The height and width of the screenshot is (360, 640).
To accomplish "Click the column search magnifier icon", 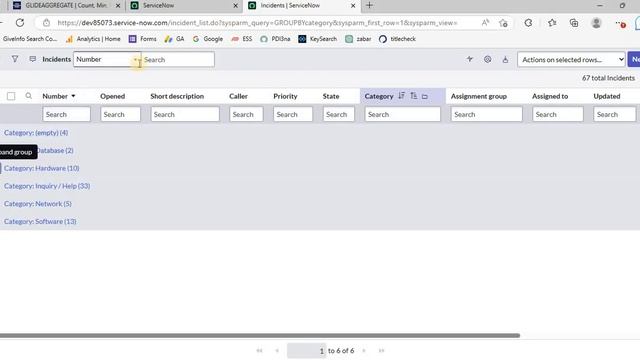I will point(29,96).
